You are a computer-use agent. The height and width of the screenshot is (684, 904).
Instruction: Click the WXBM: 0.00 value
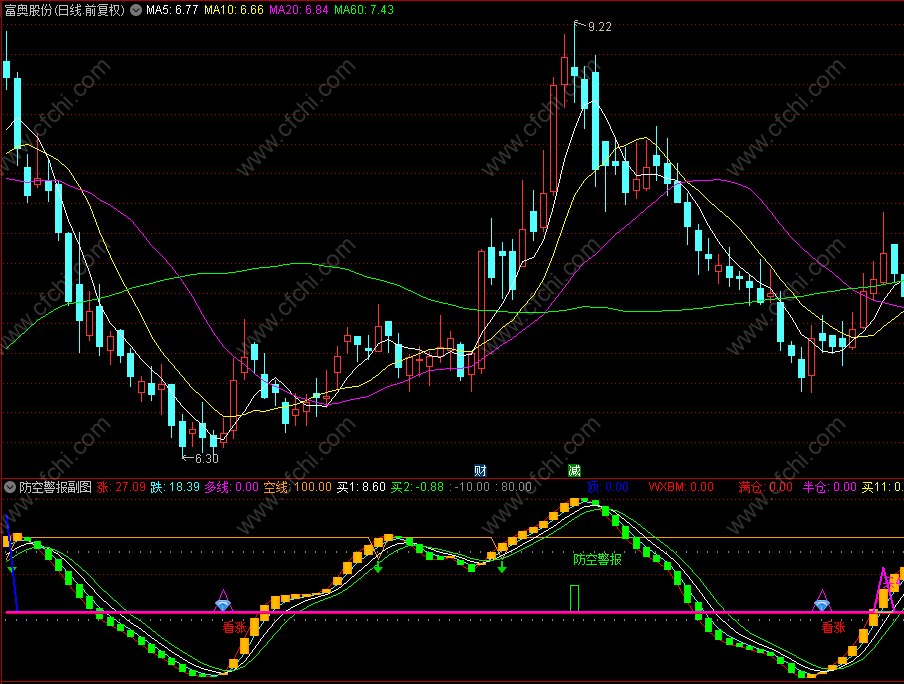click(x=681, y=487)
